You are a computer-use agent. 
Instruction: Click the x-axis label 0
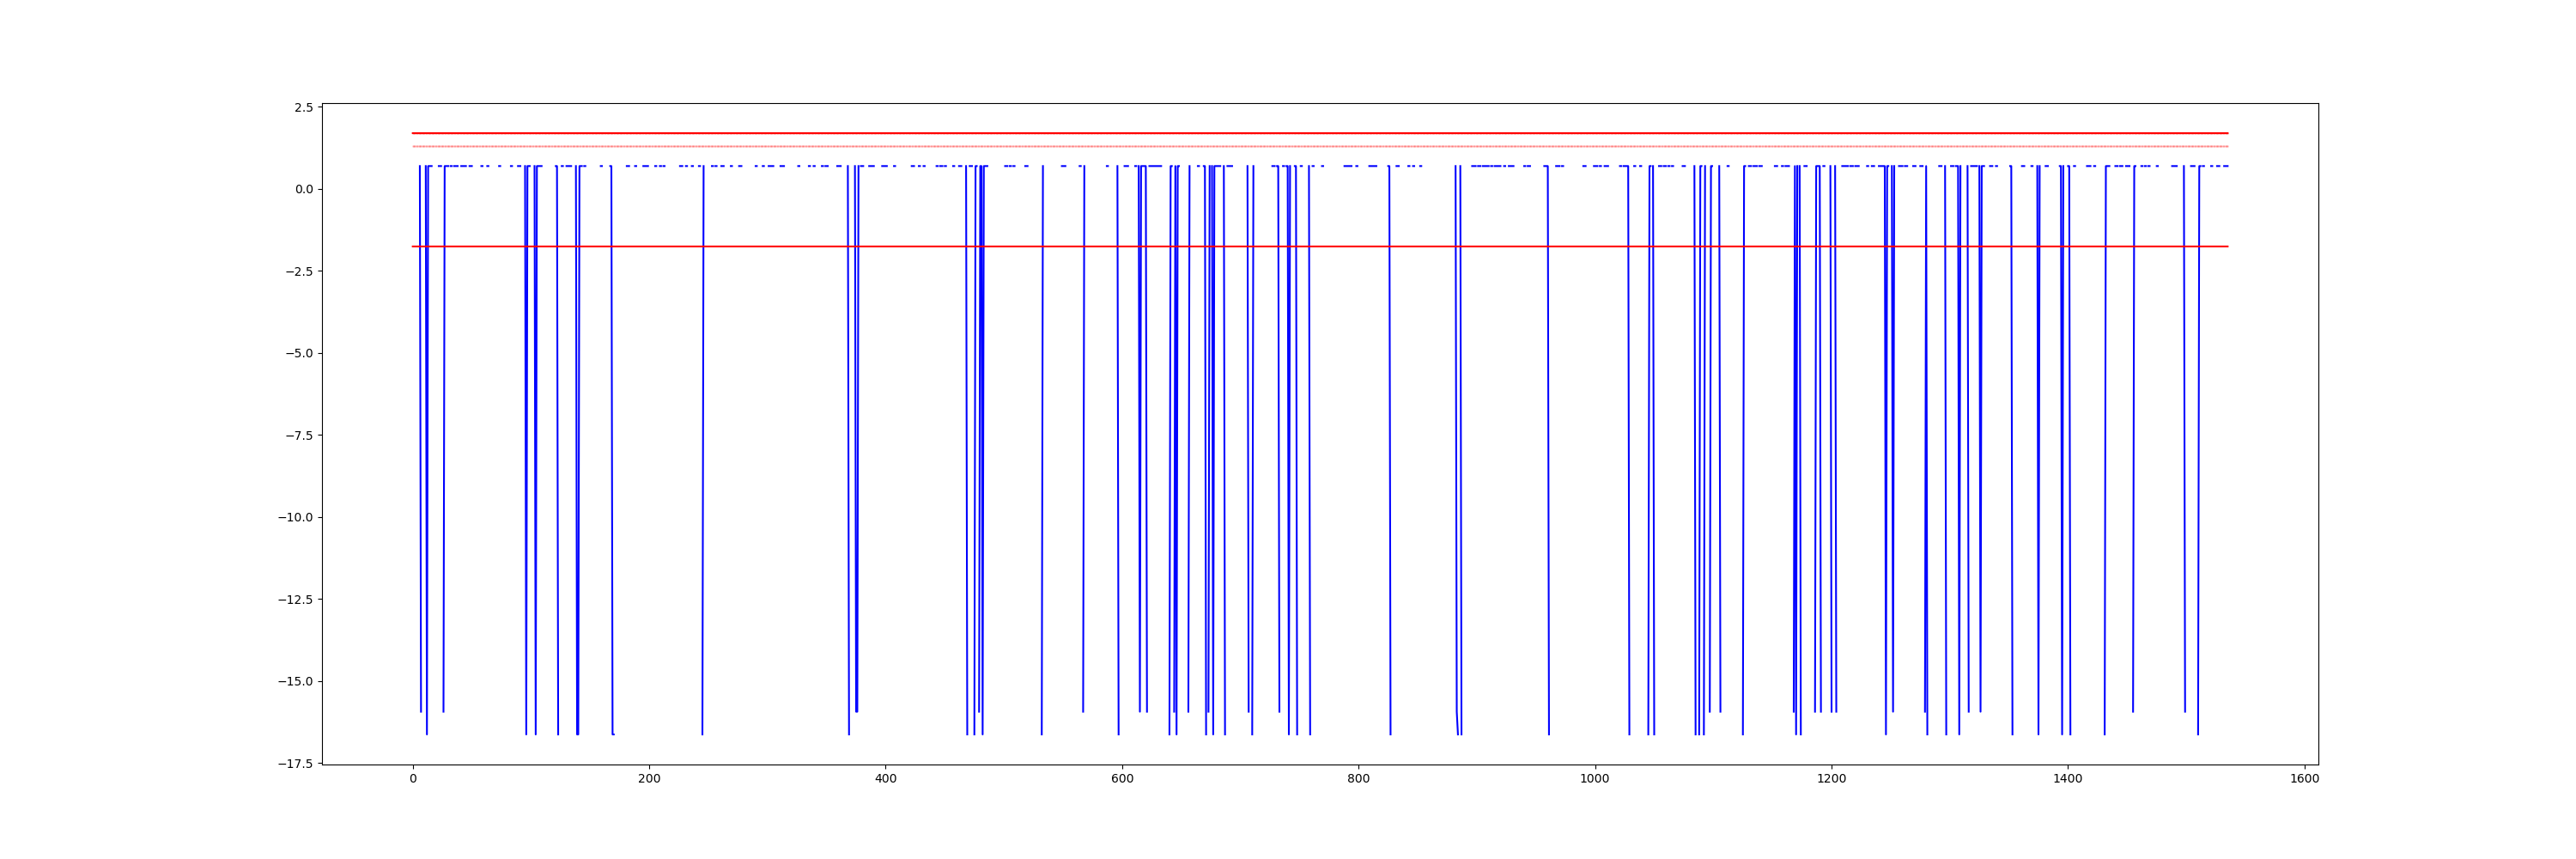413,779
